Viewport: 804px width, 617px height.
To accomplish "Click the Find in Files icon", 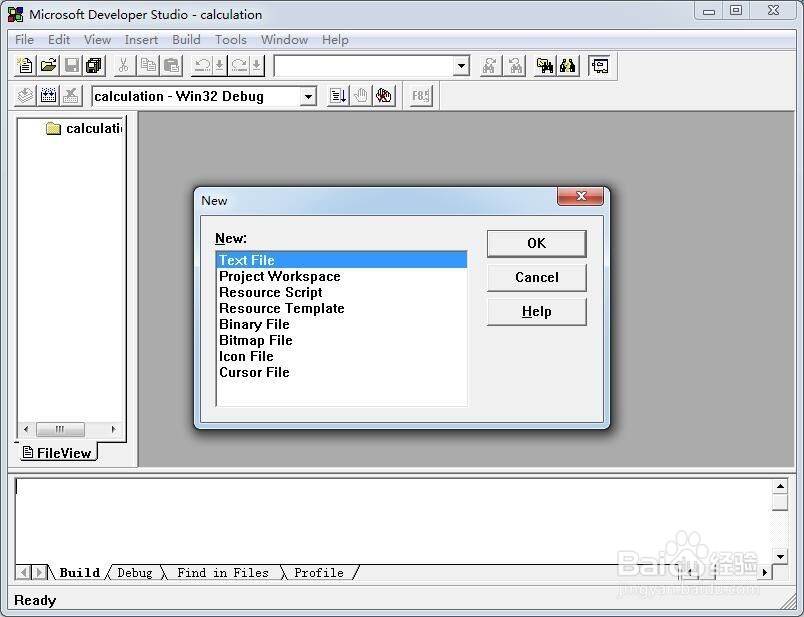I will pyautogui.click(x=545, y=66).
